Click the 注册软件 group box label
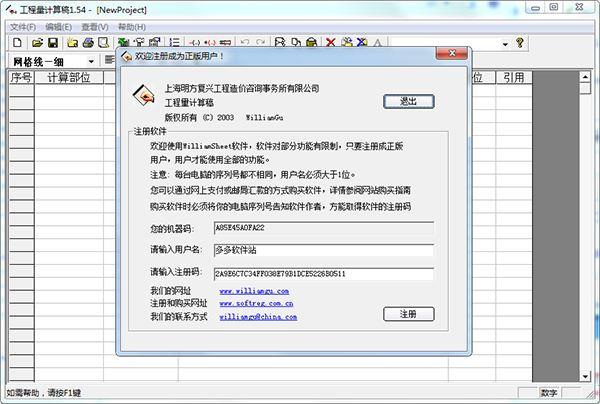This screenshot has height=404, width=600. (x=150, y=132)
